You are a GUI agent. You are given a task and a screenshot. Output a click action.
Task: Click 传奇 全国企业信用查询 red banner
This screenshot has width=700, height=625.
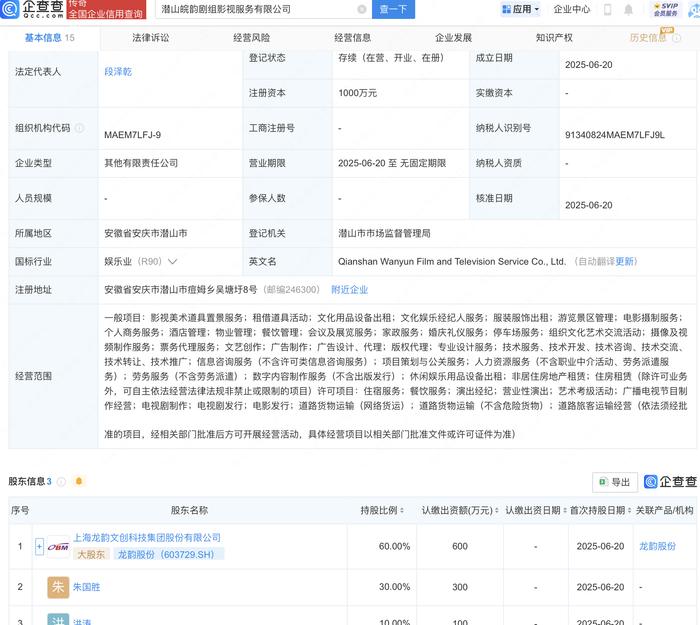(x=106, y=9)
